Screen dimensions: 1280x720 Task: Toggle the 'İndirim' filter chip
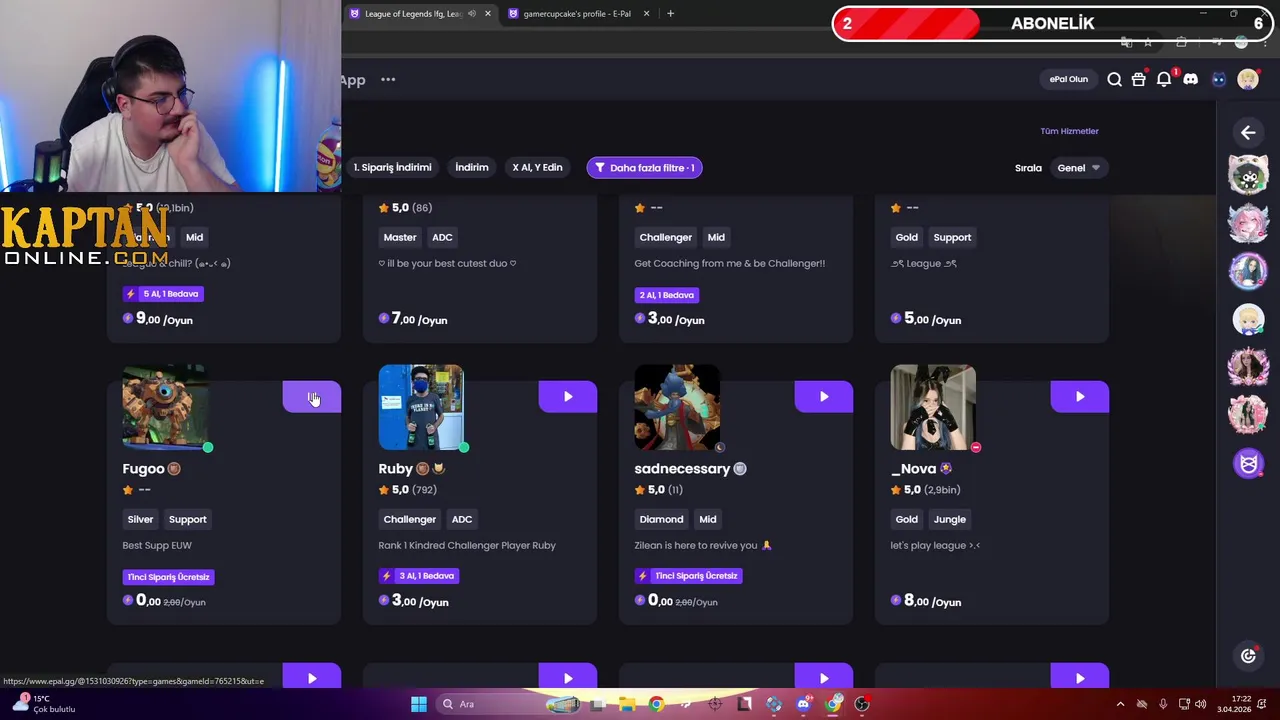click(472, 168)
